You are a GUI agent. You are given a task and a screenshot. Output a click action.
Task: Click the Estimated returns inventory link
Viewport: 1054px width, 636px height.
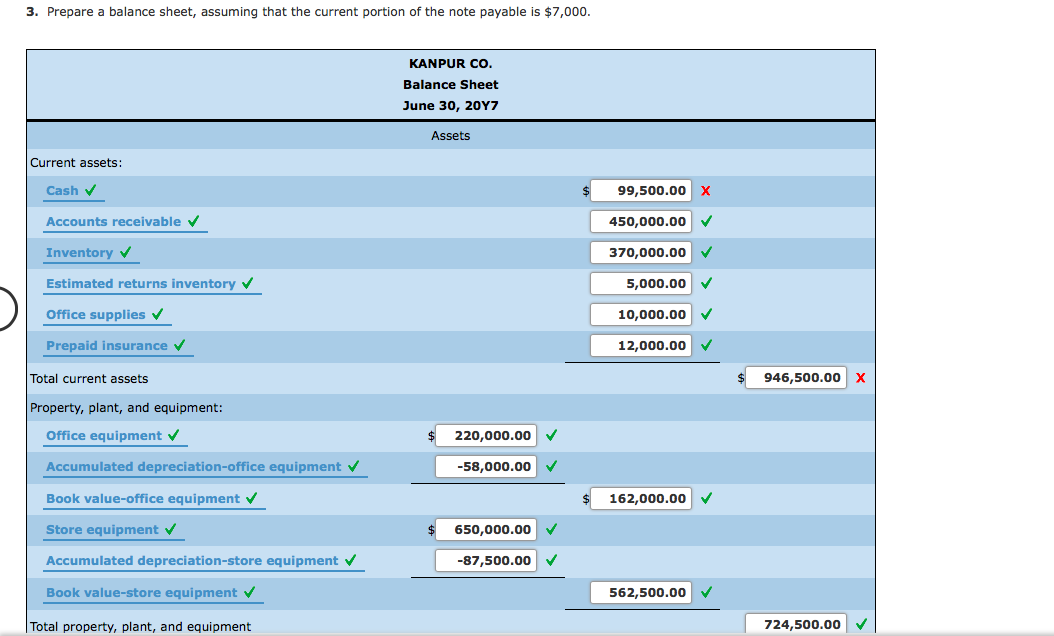[x=144, y=283]
